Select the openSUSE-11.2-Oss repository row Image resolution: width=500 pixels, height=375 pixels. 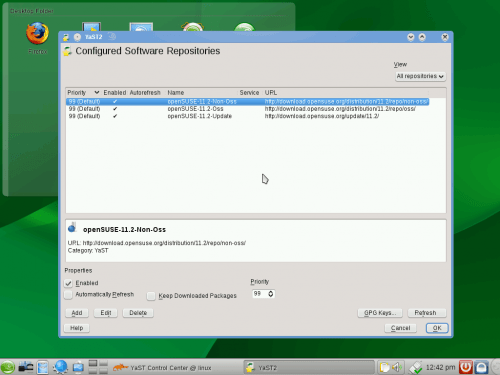(x=248, y=109)
